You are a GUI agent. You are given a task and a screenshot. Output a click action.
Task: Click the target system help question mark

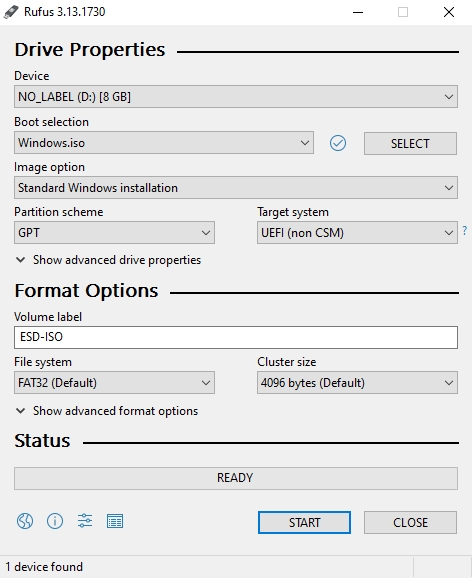(465, 231)
